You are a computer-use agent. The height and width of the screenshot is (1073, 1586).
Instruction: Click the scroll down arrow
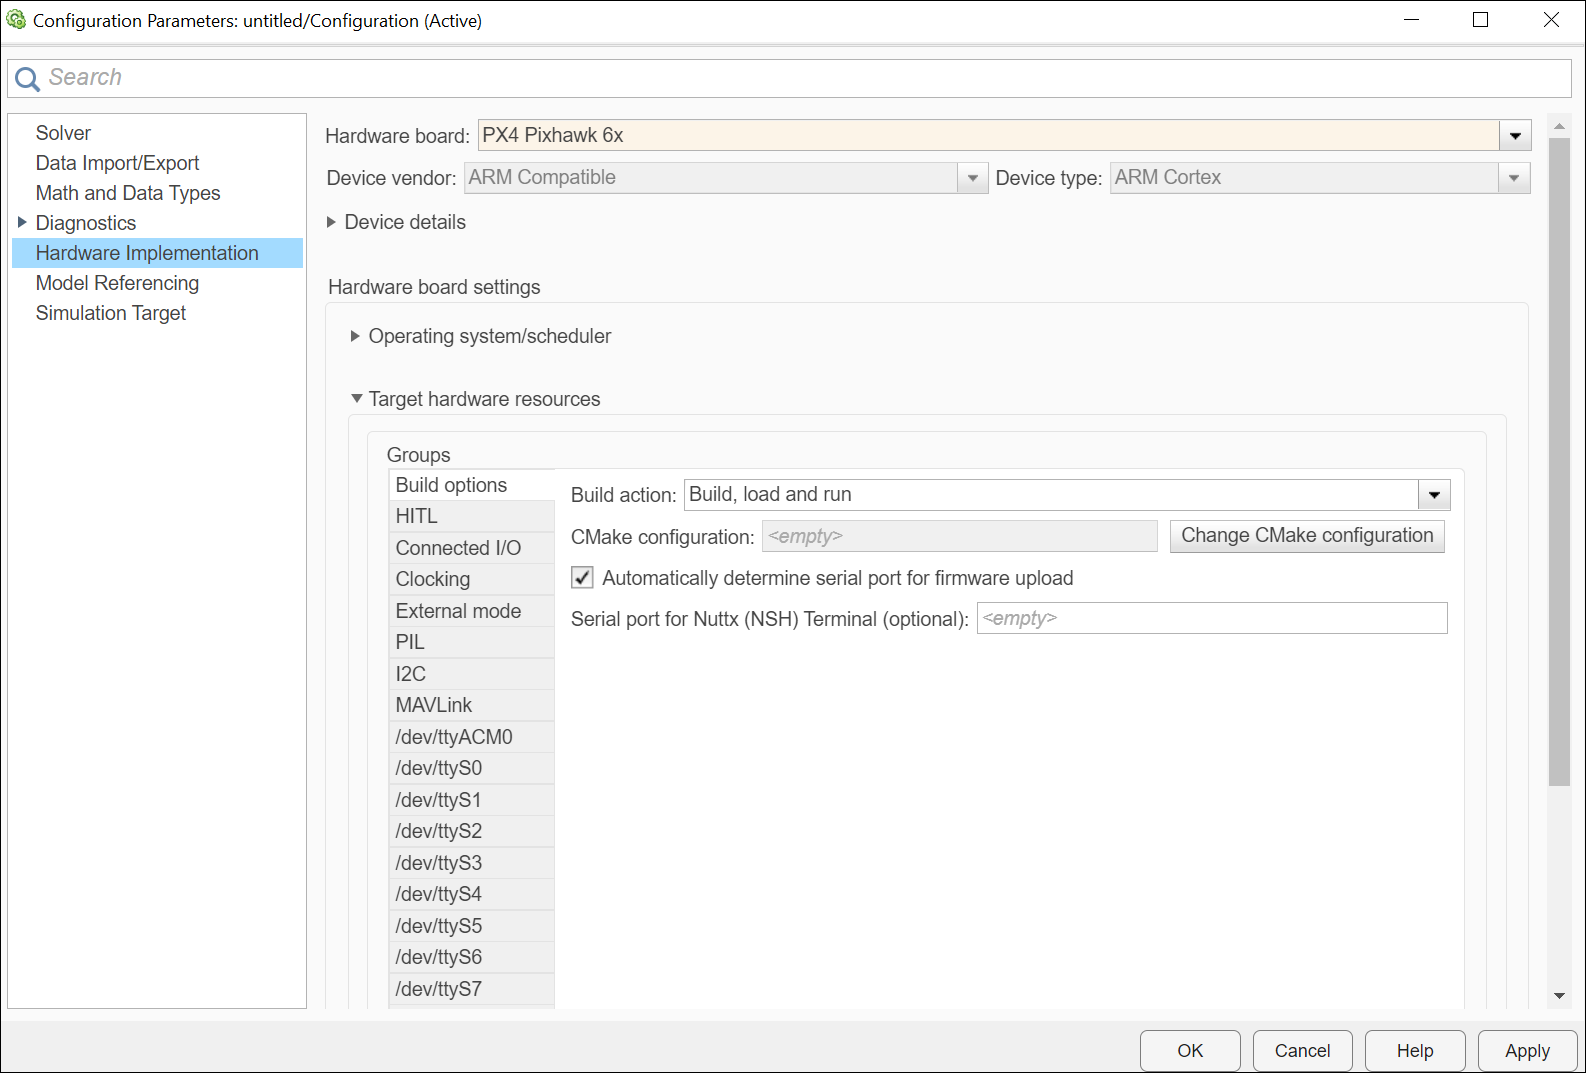point(1559,996)
